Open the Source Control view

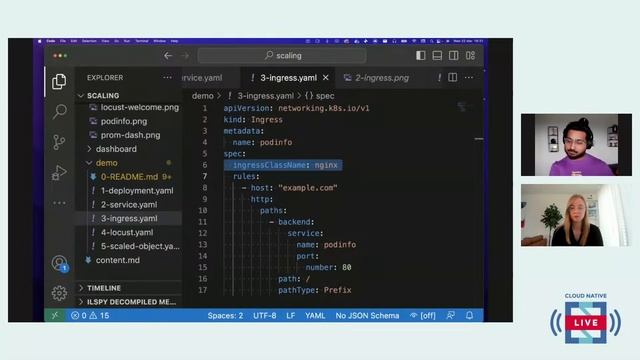[59, 142]
